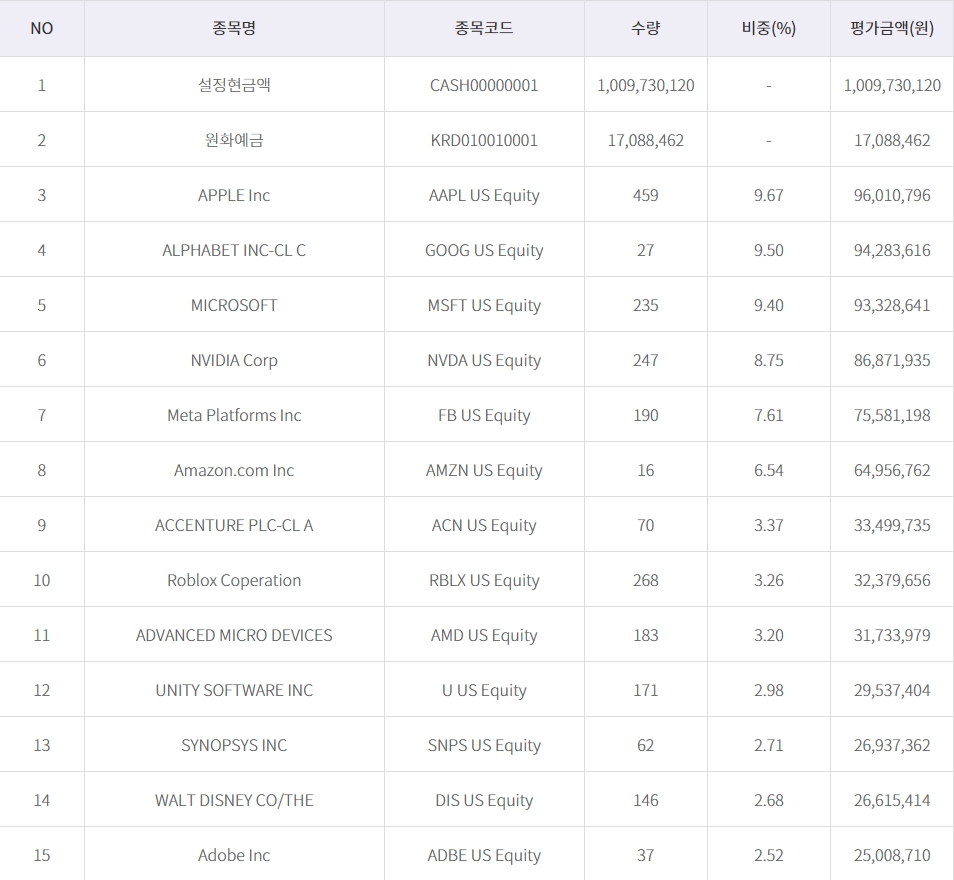Click Adobe valuation 25,008,710
Screen dimensions: 954x880
pyautogui.click(x=892, y=855)
